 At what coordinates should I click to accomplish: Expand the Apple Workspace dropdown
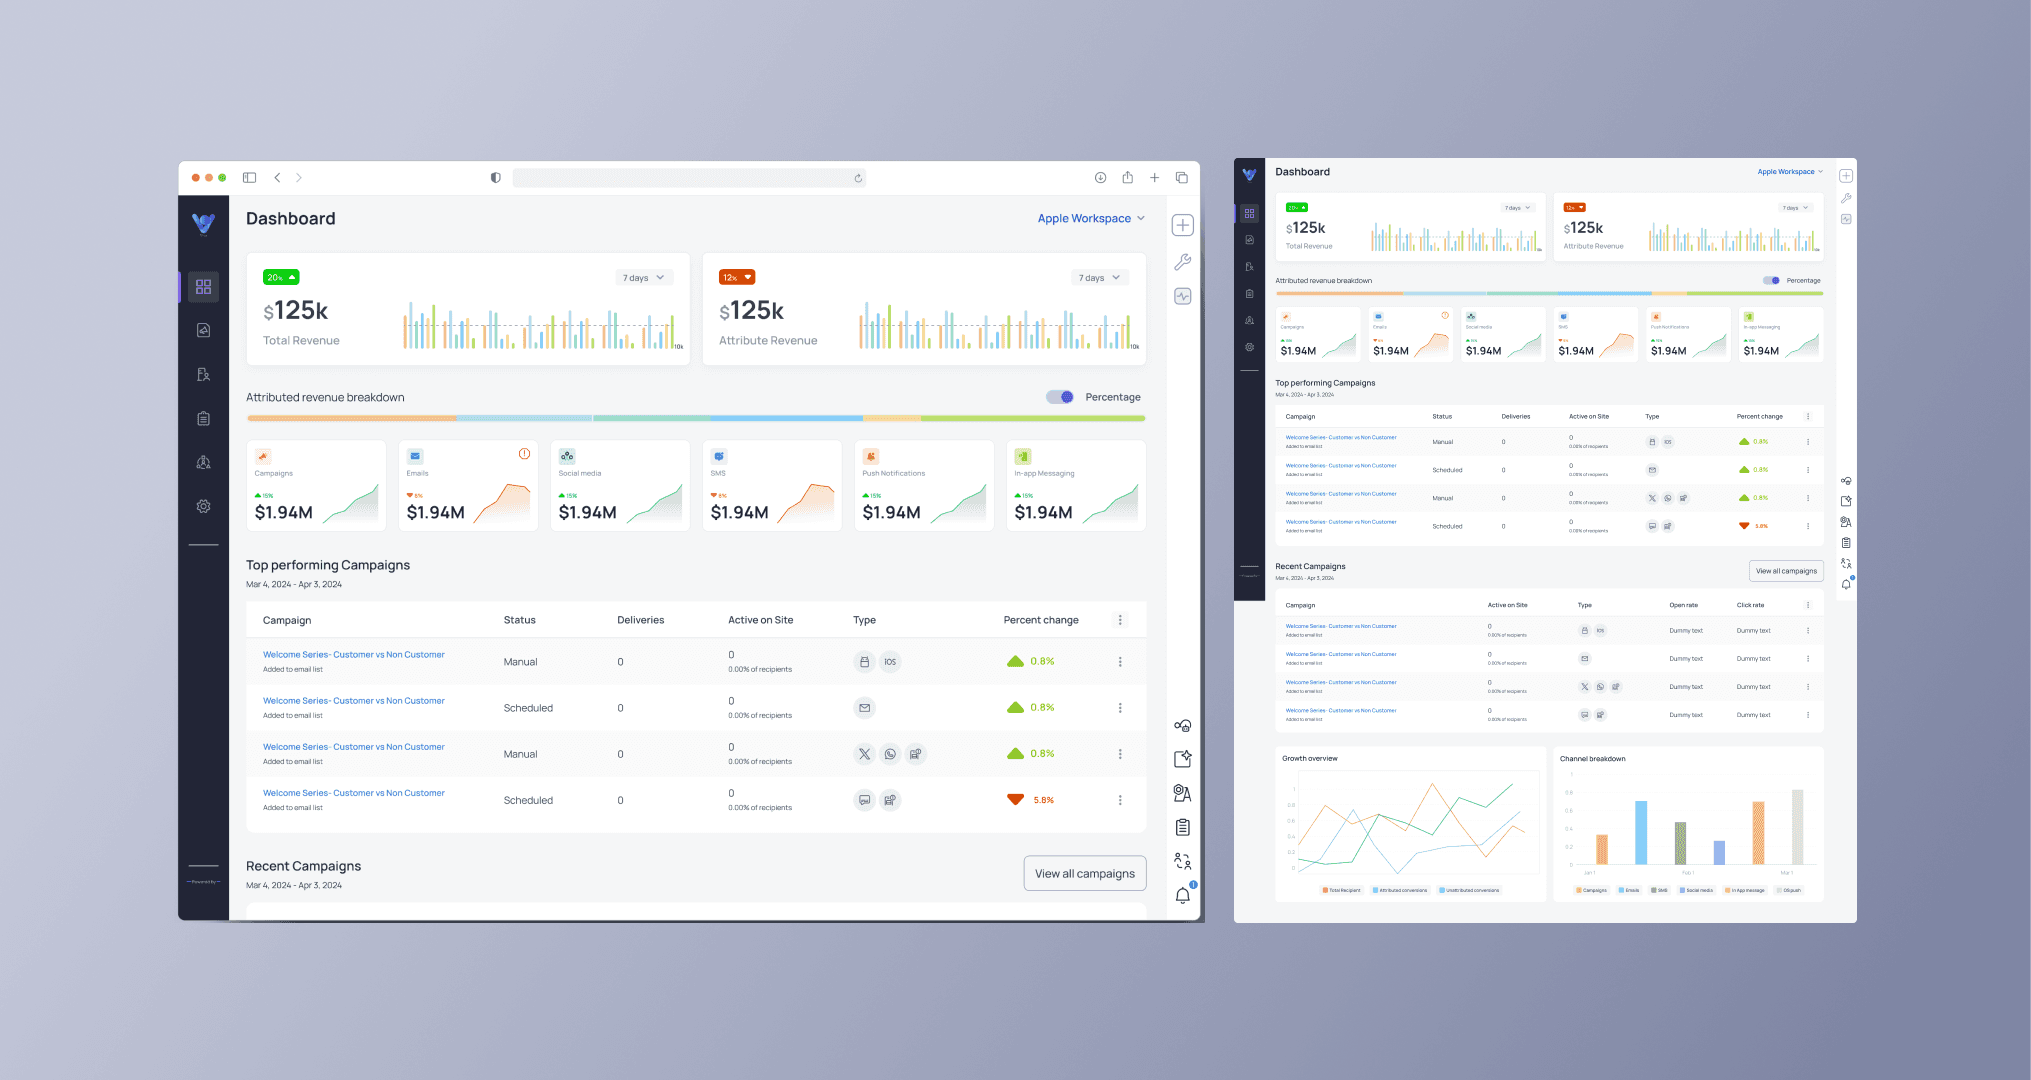point(1090,218)
